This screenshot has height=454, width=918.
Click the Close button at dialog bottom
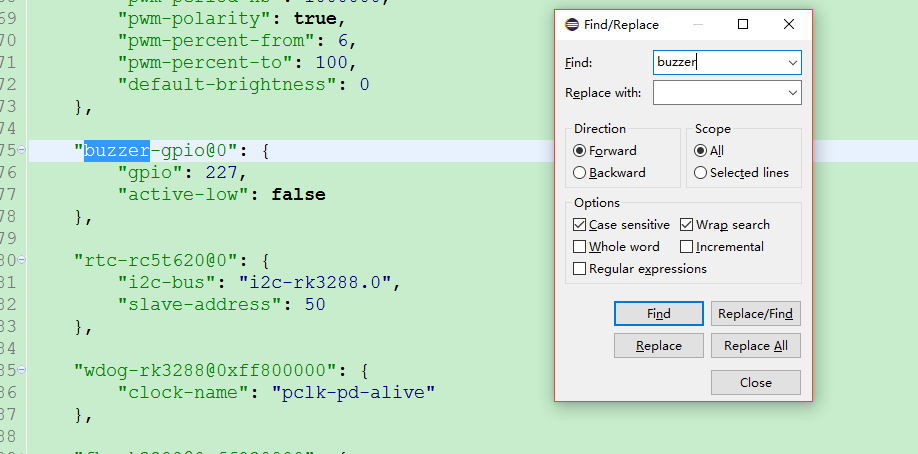click(x=755, y=382)
